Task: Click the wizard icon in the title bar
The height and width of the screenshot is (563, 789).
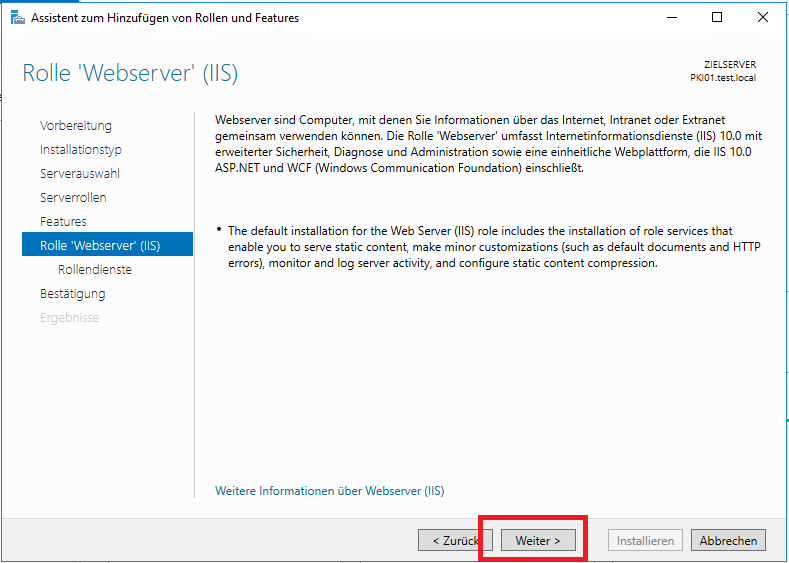Action: pyautogui.click(x=17, y=17)
